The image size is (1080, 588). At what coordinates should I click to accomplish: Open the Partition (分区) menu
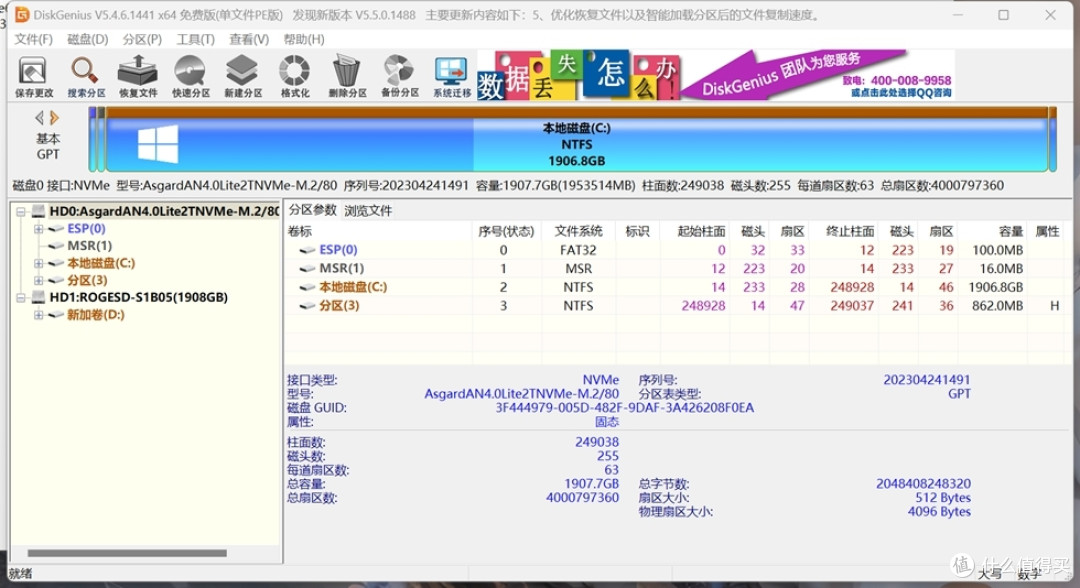pos(142,39)
